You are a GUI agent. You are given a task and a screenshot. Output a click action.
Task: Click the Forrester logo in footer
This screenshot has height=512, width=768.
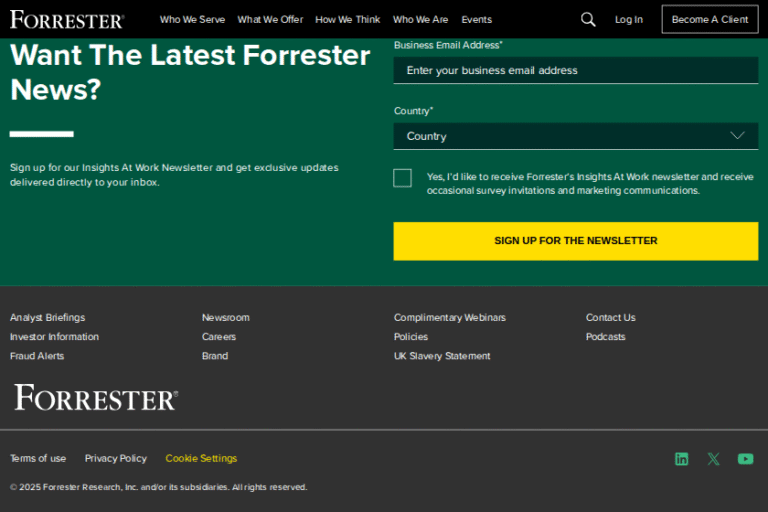click(x=96, y=398)
